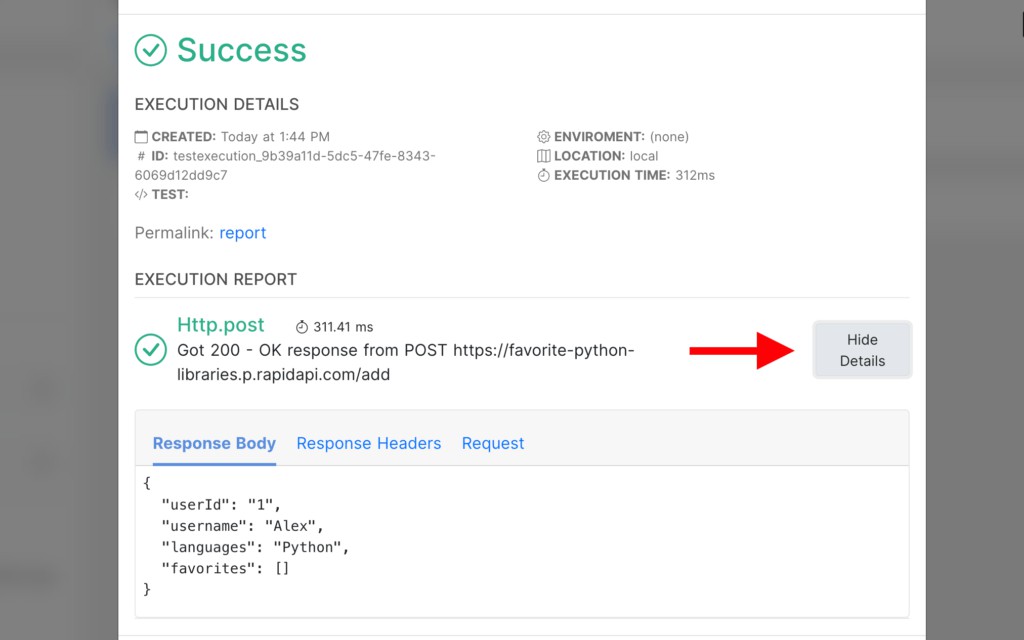The height and width of the screenshot is (640, 1024).
Task: Click the green checkmark next to Http.post
Action: pyautogui.click(x=151, y=350)
